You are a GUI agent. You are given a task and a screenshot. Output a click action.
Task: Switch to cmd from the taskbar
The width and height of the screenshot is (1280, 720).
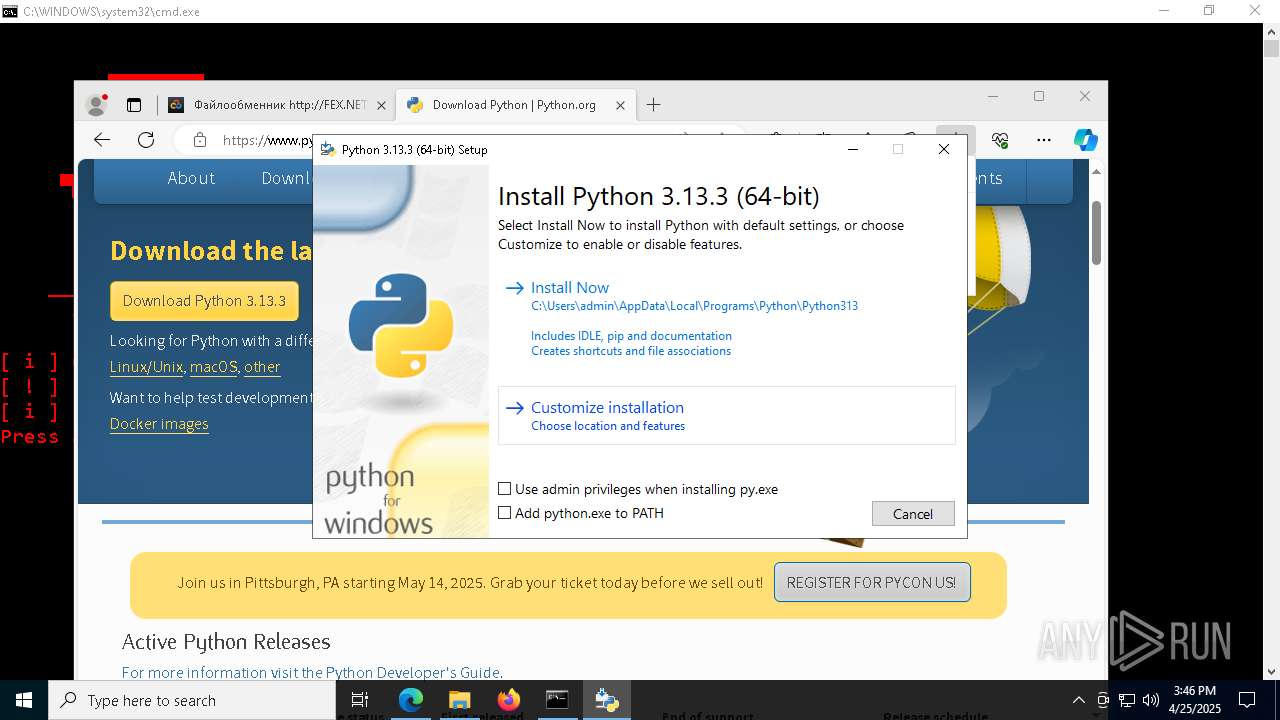click(557, 700)
